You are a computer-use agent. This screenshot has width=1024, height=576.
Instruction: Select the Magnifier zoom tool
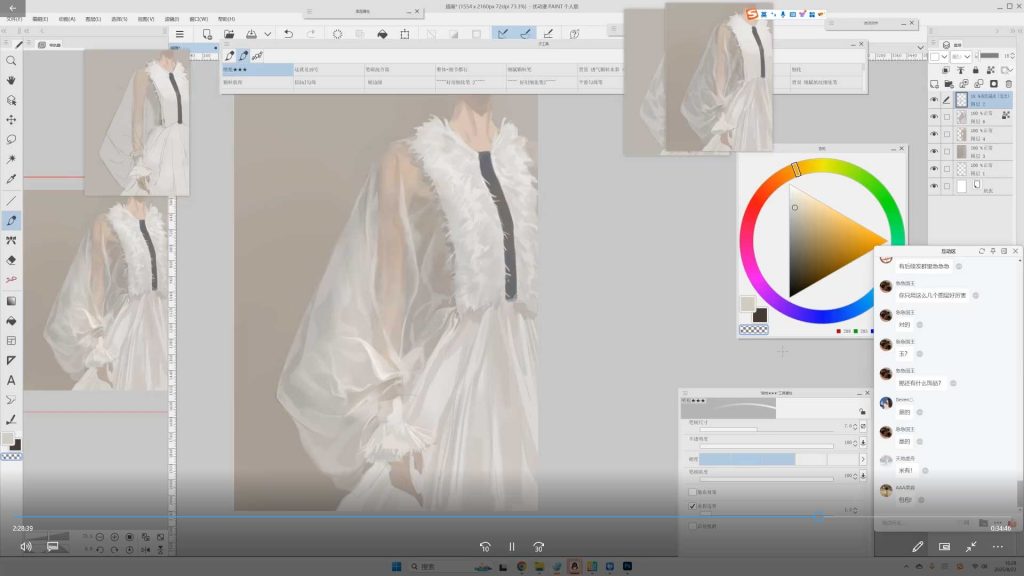(x=11, y=61)
